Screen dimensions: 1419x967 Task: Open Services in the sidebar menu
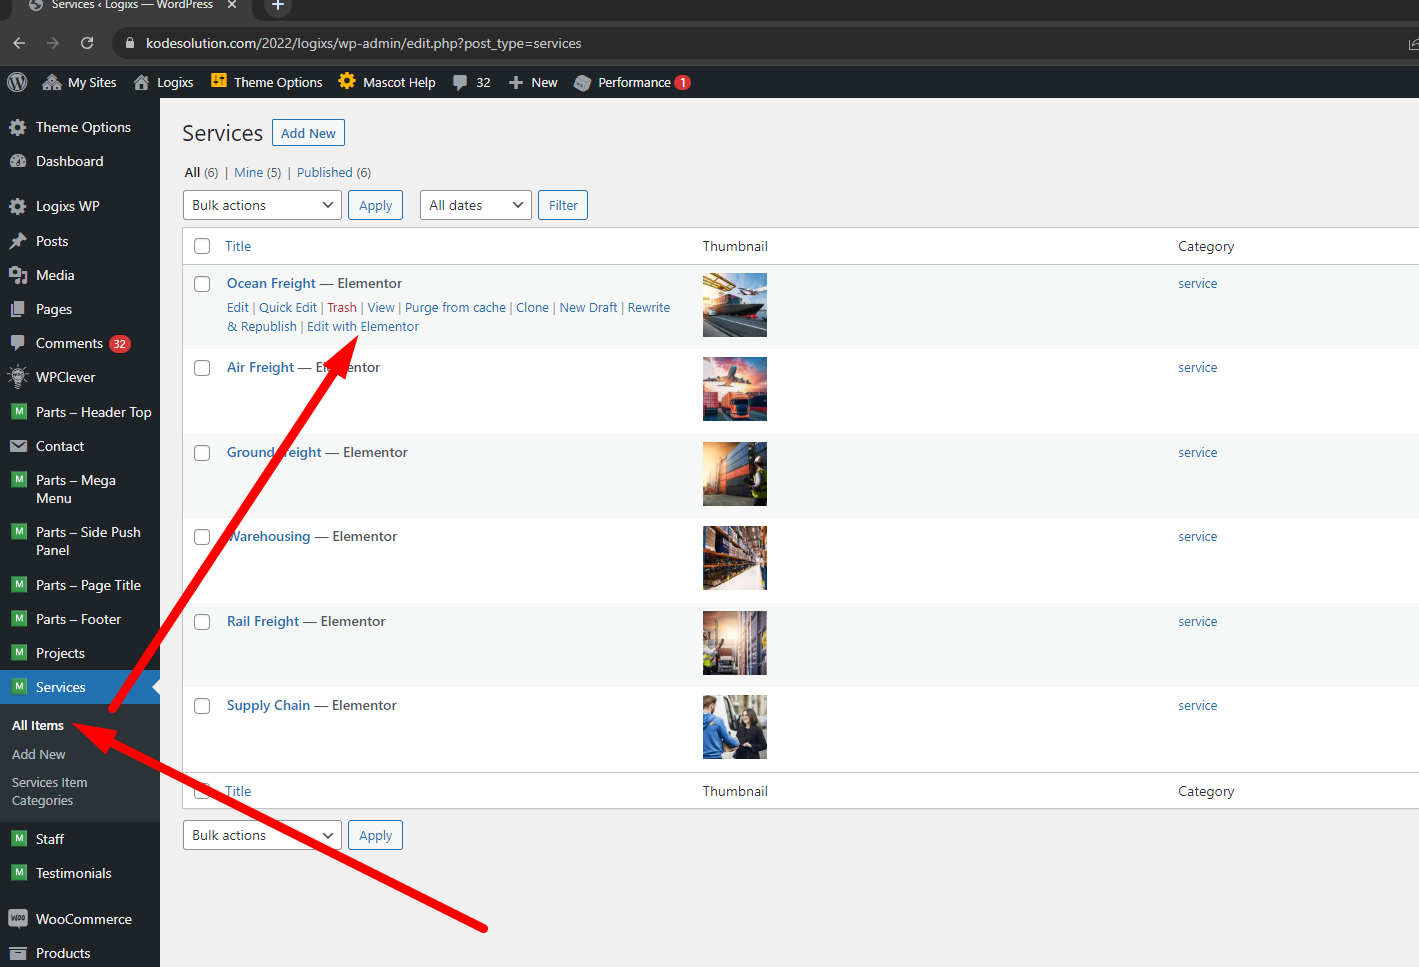[x=80, y=687]
